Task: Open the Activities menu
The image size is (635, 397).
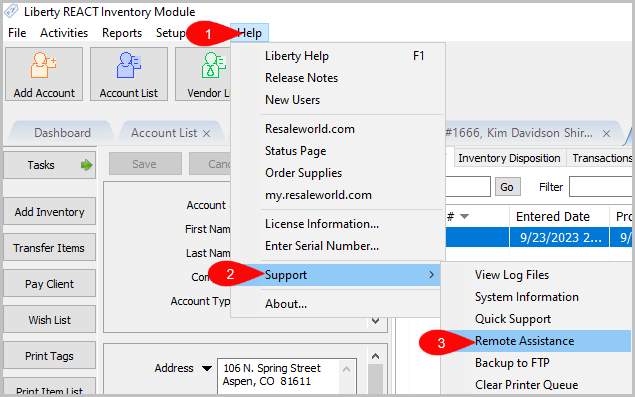Action: coord(64,33)
